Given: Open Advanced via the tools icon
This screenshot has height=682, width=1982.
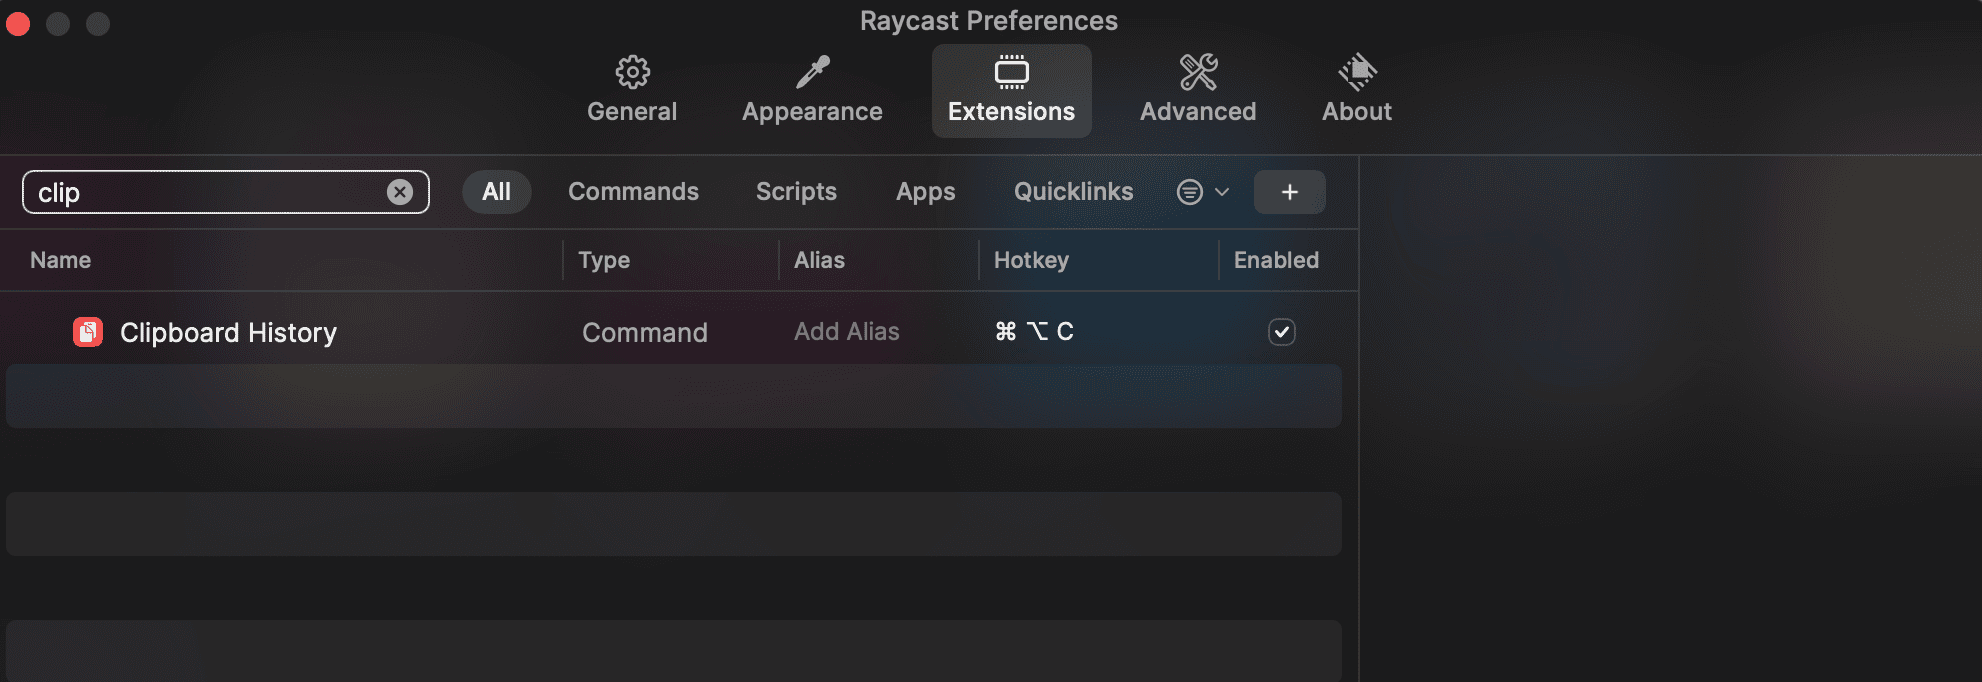Looking at the screenshot, I should [1198, 72].
